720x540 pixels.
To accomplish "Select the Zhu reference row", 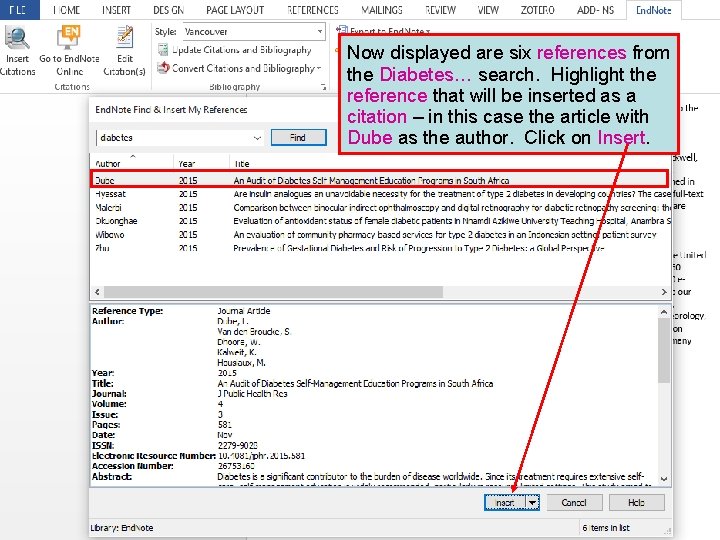I will click(380, 248).
